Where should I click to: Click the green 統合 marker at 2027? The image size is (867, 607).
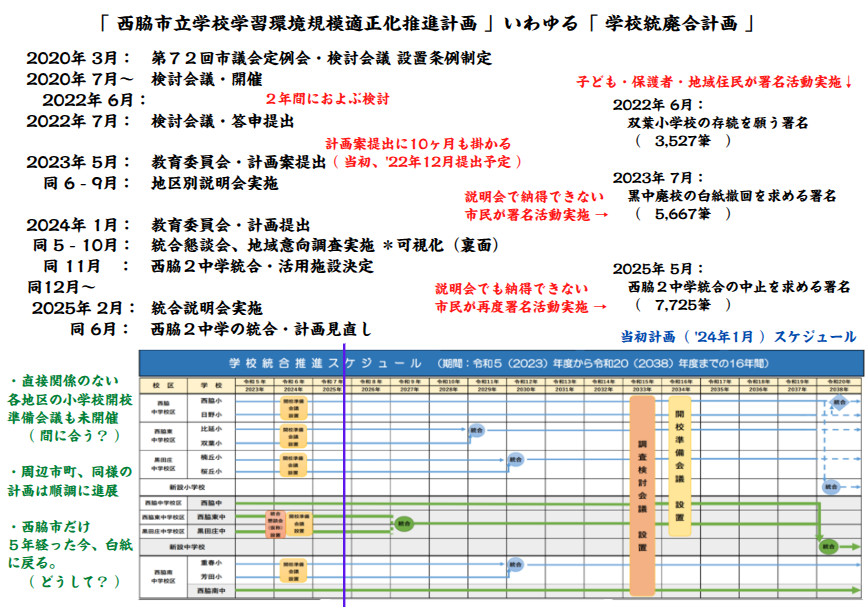click(403, 522)
